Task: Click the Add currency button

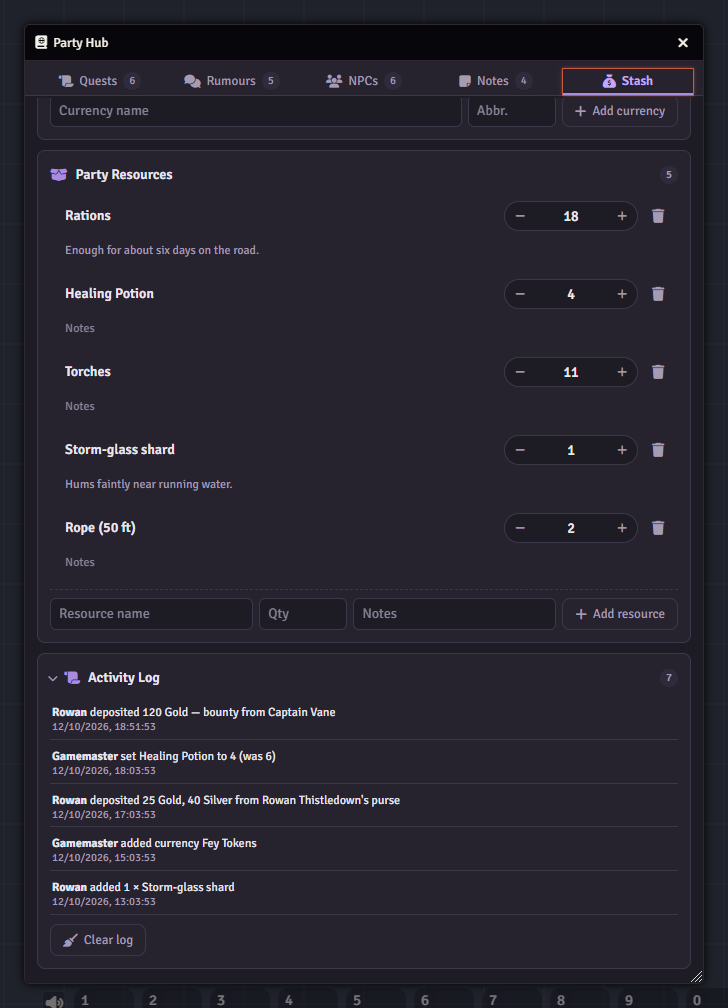Action: (620, 111)
